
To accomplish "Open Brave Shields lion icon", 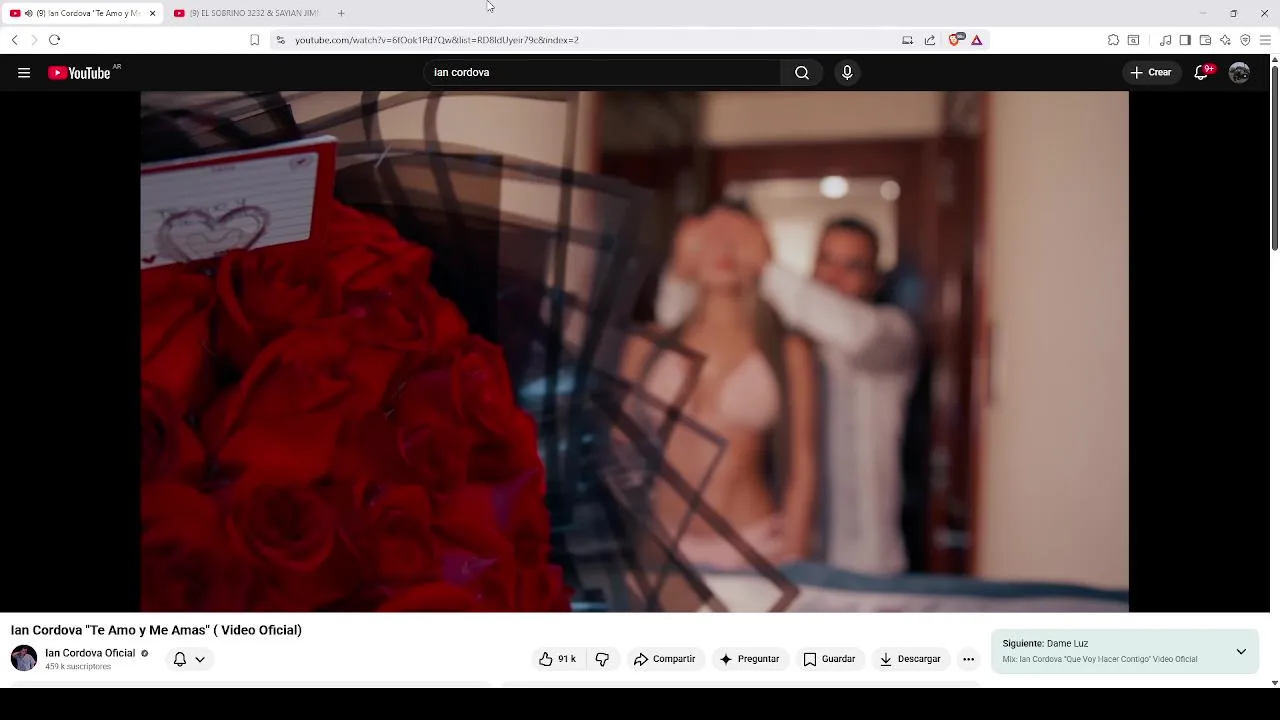I will tap(954, 40).
